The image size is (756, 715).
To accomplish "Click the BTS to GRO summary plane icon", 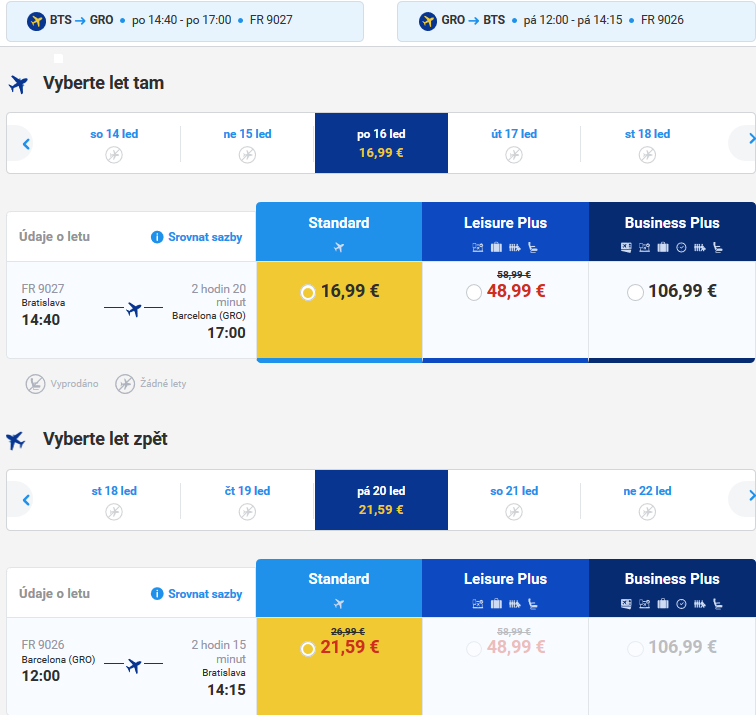I will click(36, 21).
